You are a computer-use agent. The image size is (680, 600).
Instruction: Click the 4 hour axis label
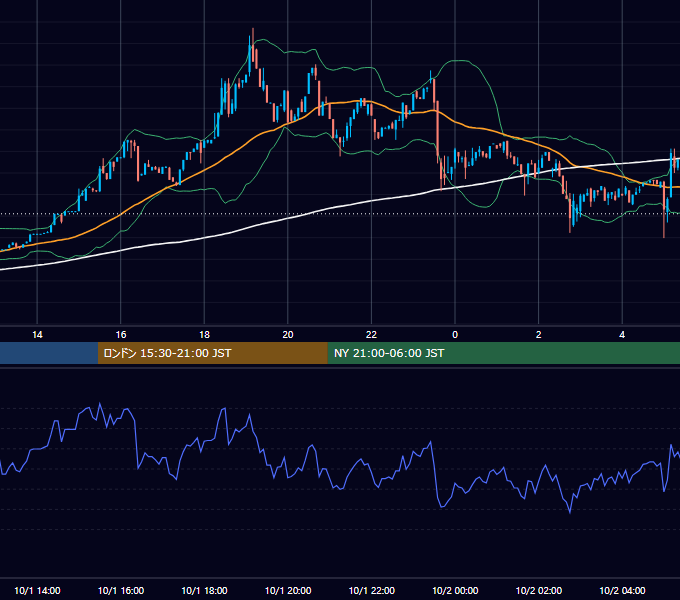622,335
